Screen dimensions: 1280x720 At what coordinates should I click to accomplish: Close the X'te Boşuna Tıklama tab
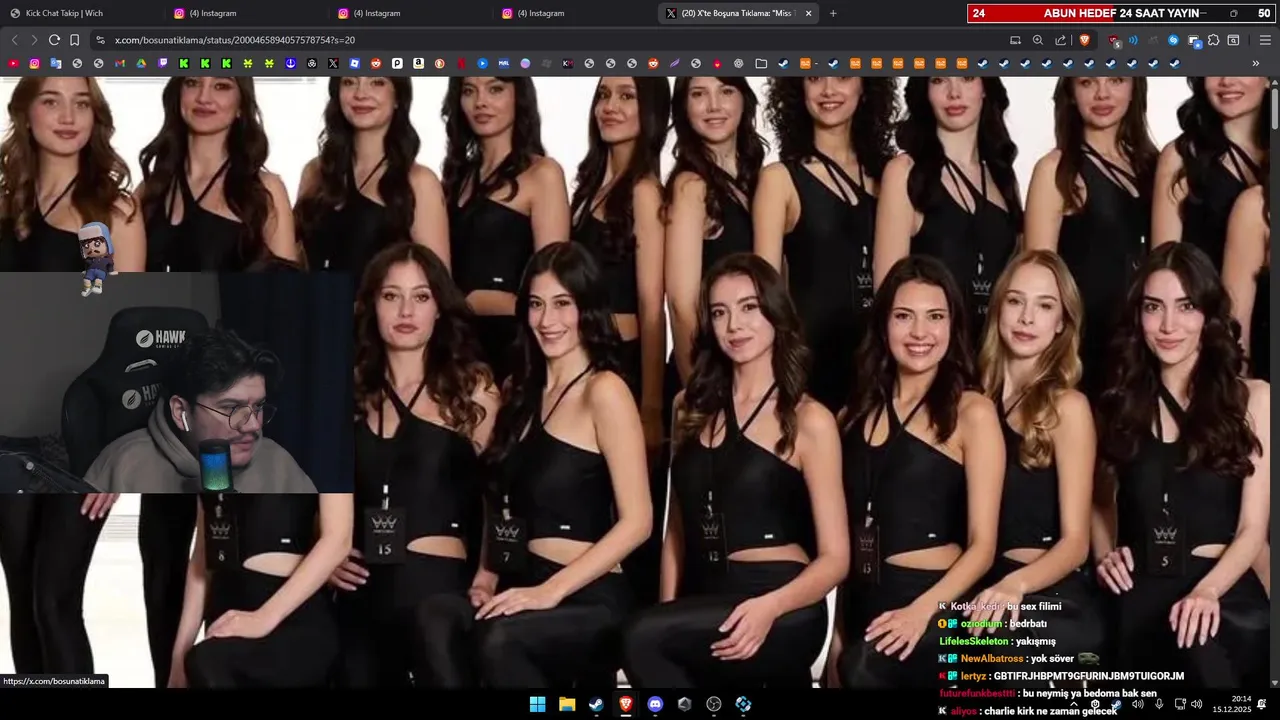click(808, 13)
